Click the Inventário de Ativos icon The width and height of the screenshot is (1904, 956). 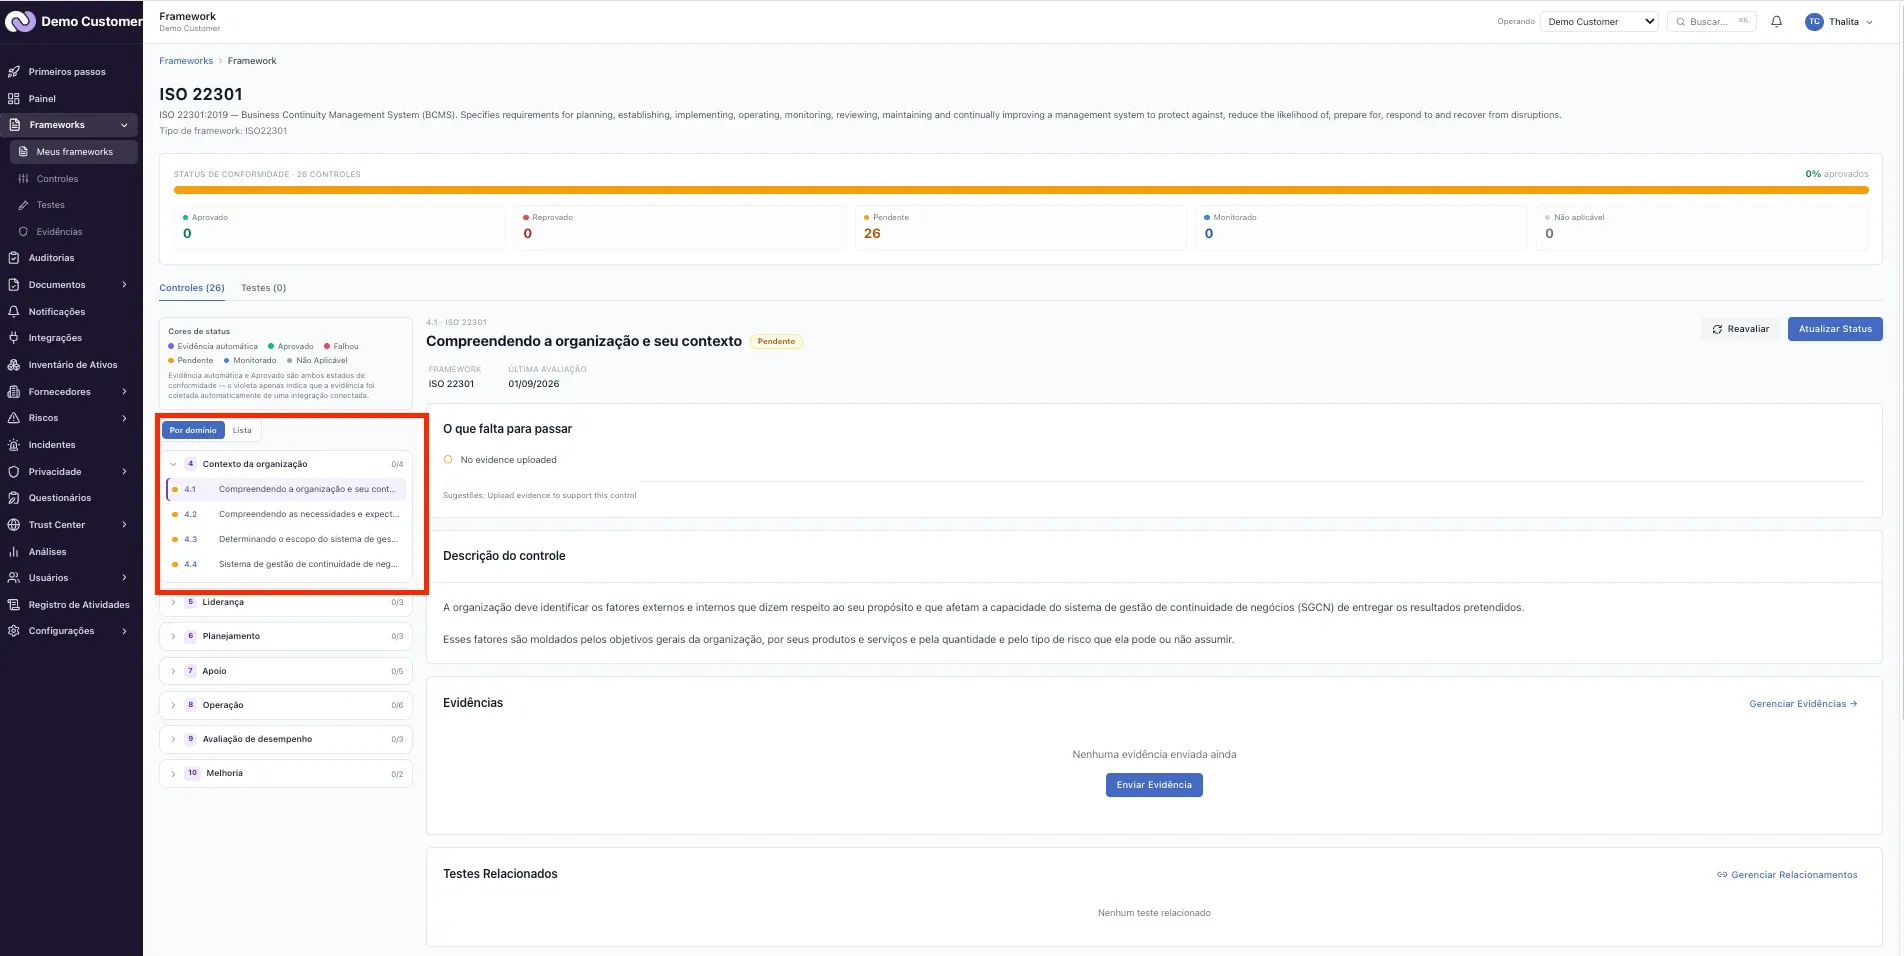tap(14, 365)
